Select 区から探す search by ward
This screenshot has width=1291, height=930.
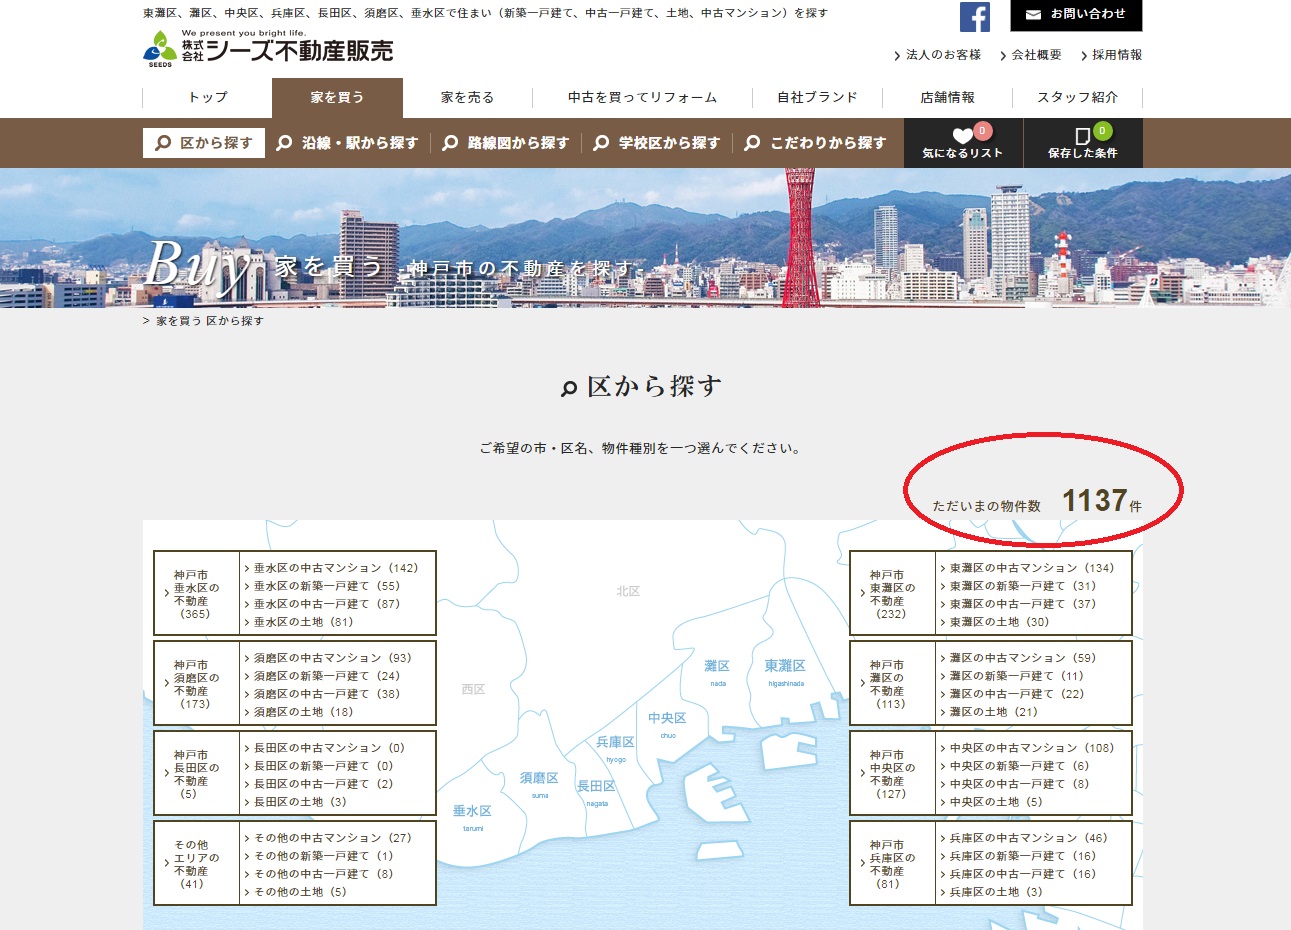click(204, 143)
